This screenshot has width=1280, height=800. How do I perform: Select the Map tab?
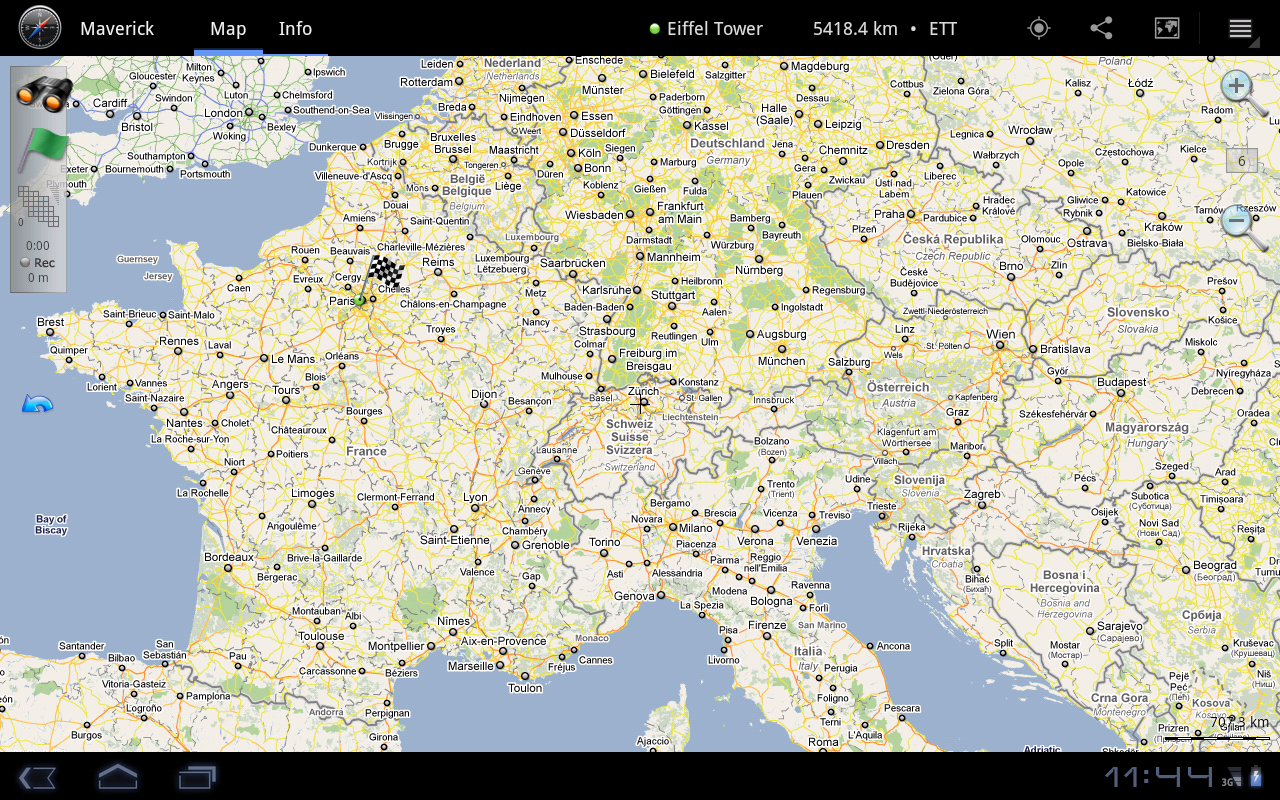(x=227, y=28)
